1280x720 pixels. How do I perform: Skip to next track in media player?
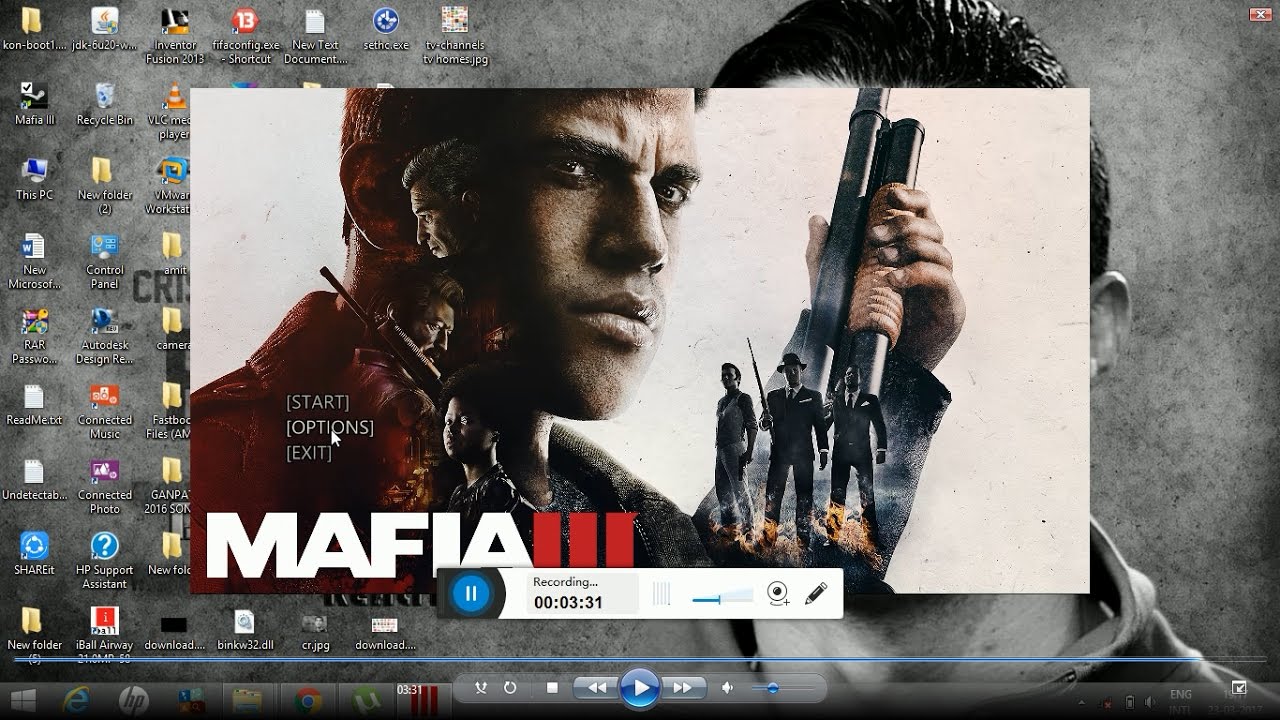[682, 688]
